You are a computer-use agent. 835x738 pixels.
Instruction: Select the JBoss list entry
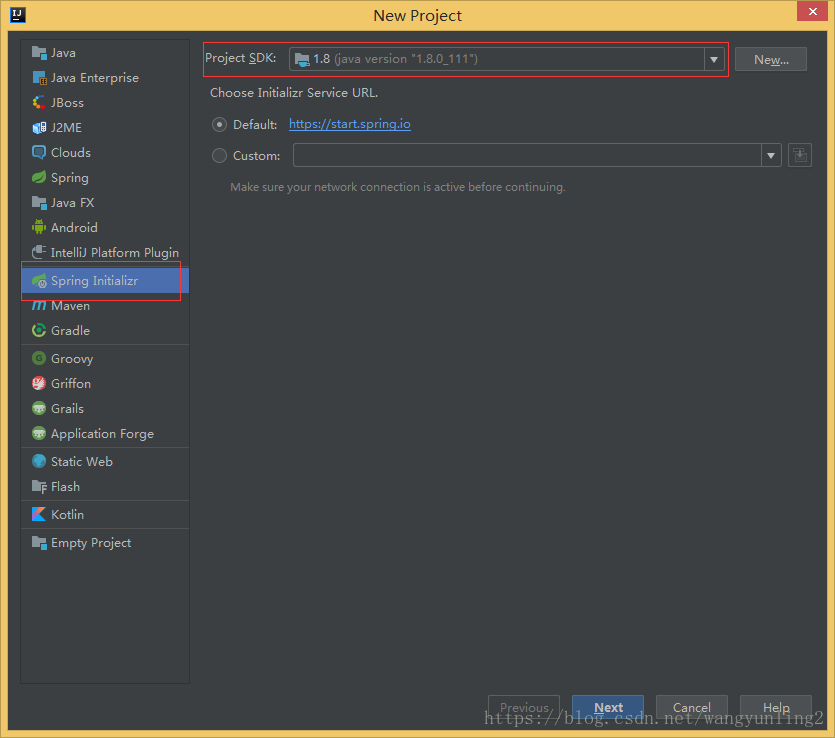point(105,103)
